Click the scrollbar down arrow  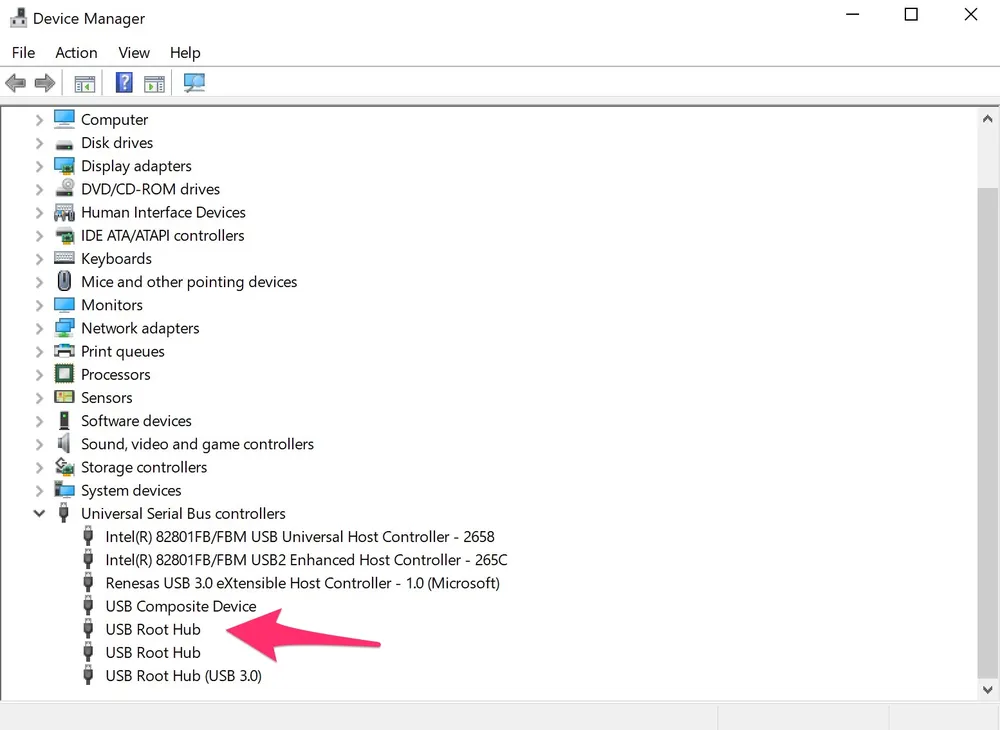point(988,689)
